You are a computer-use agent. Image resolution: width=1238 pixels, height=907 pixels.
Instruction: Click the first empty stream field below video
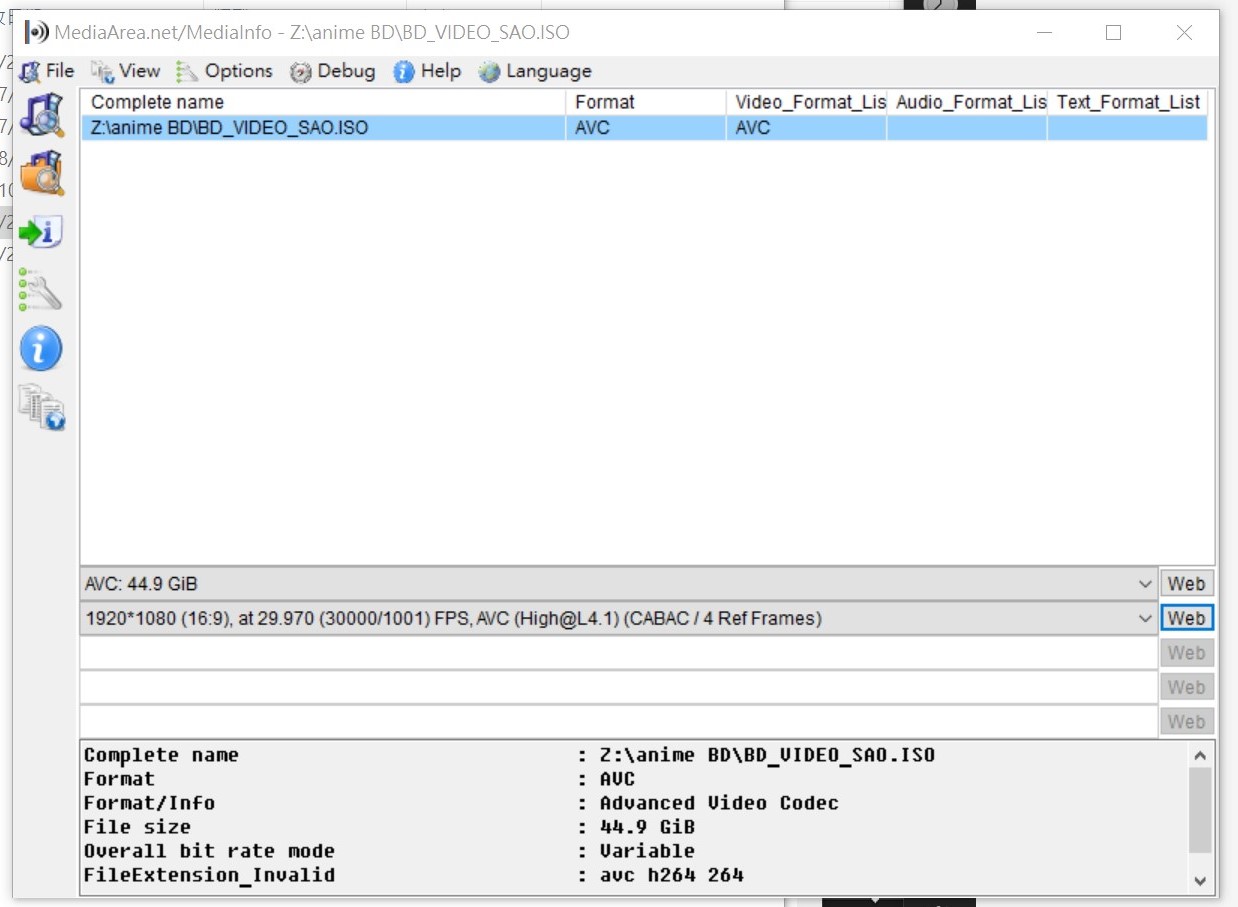618,653
